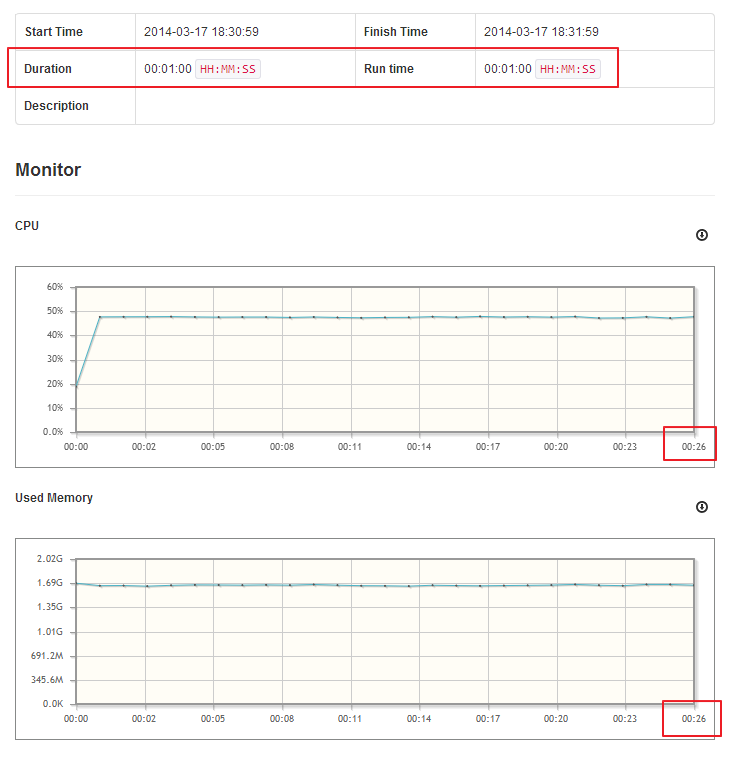The image size is (732, 763).
Task: Click the 2.02G label on the memory axis
Action: 50,559
